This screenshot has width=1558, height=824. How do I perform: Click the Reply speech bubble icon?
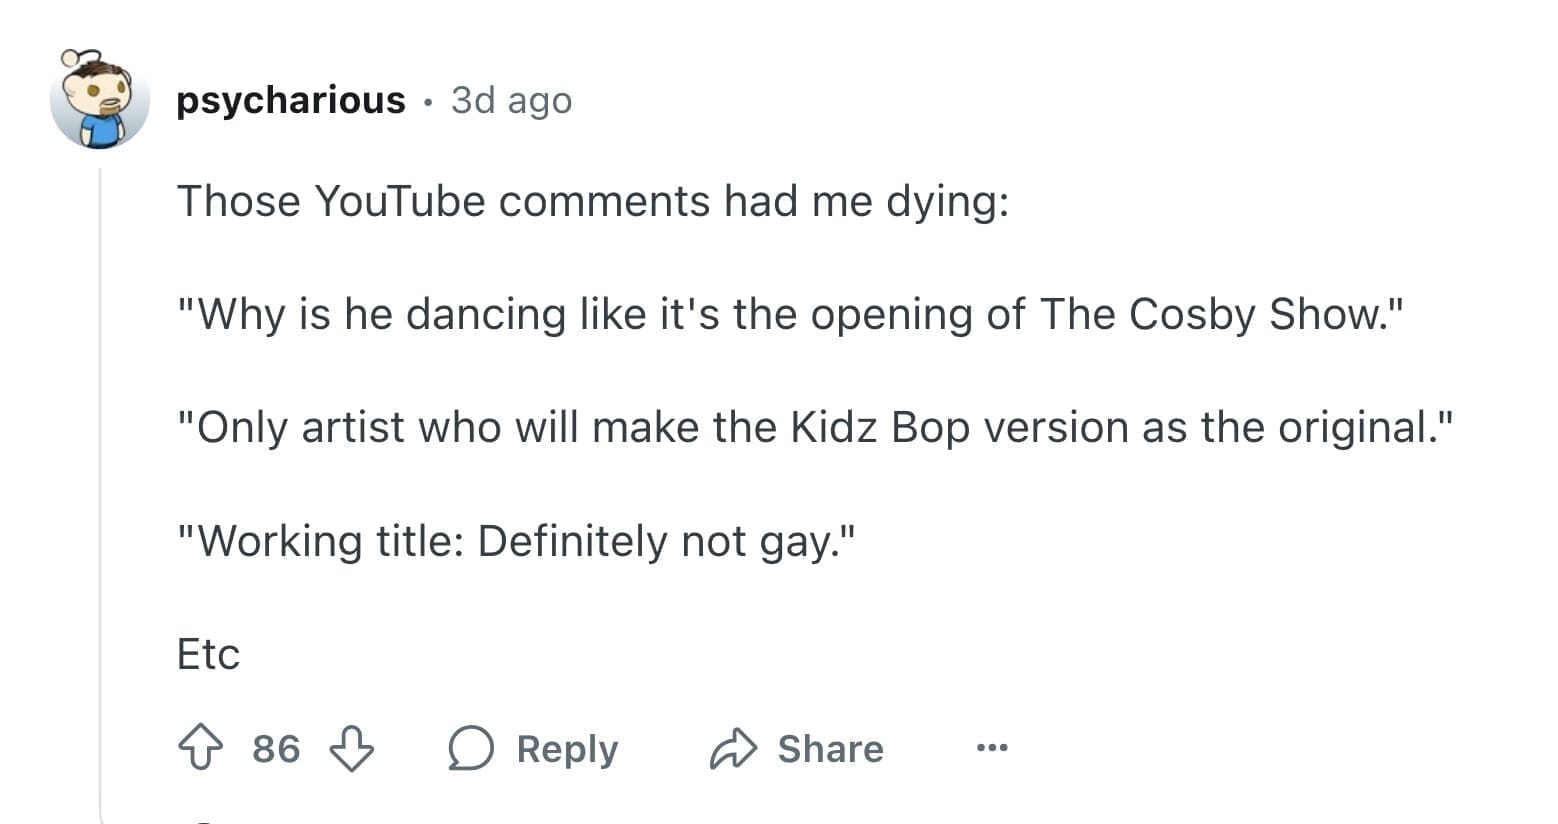point(471,748)
